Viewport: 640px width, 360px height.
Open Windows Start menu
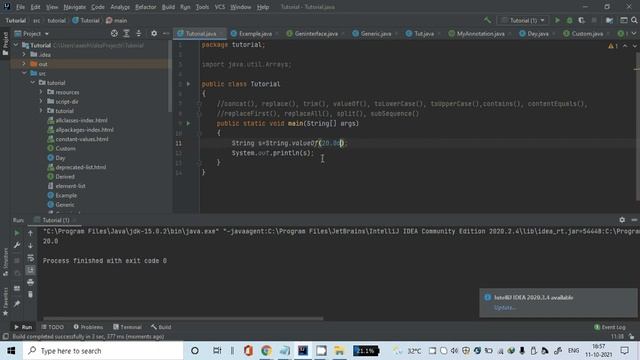tap(11, 351)
